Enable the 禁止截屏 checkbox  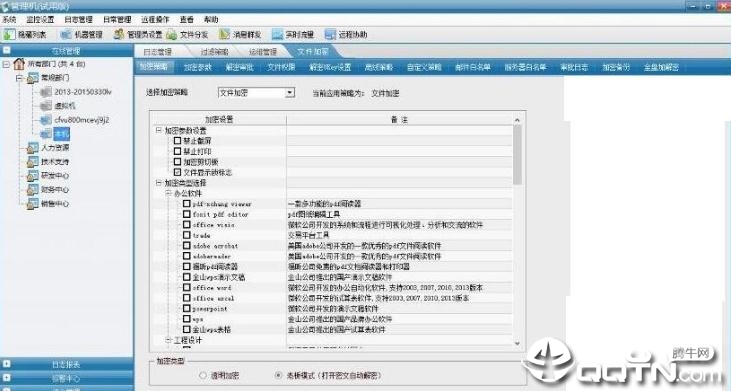coord(177,140)
